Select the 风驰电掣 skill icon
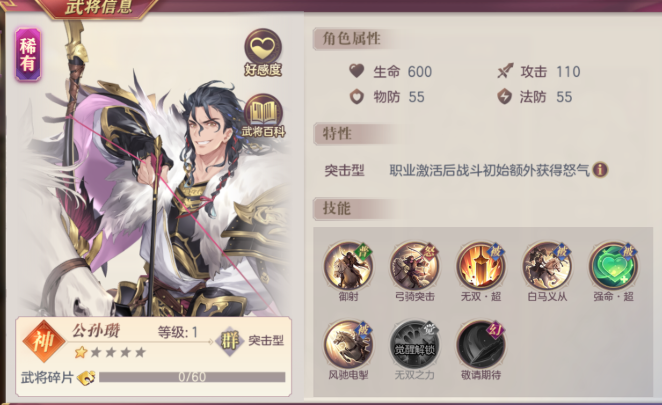The image size is (662, 405). pos(349,344)
